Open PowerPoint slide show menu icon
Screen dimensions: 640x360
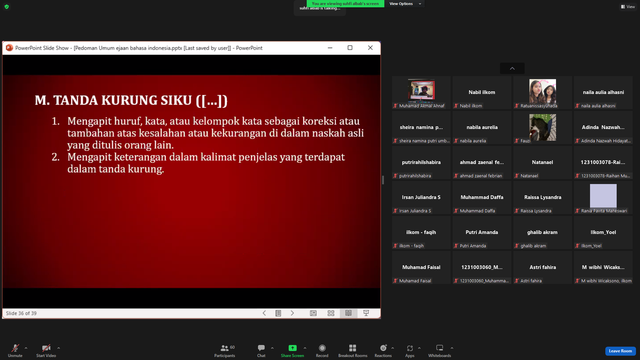point(278,313)
